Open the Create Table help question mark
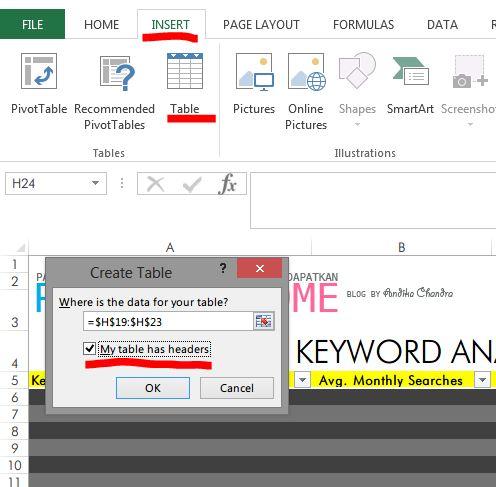Viewport: 496px width, 487px height. tap(223, 268)
